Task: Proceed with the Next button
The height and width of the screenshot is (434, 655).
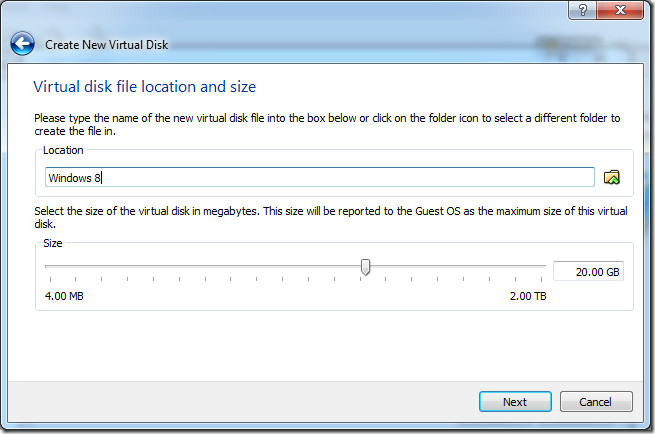Action: click(x=515, y=402)
